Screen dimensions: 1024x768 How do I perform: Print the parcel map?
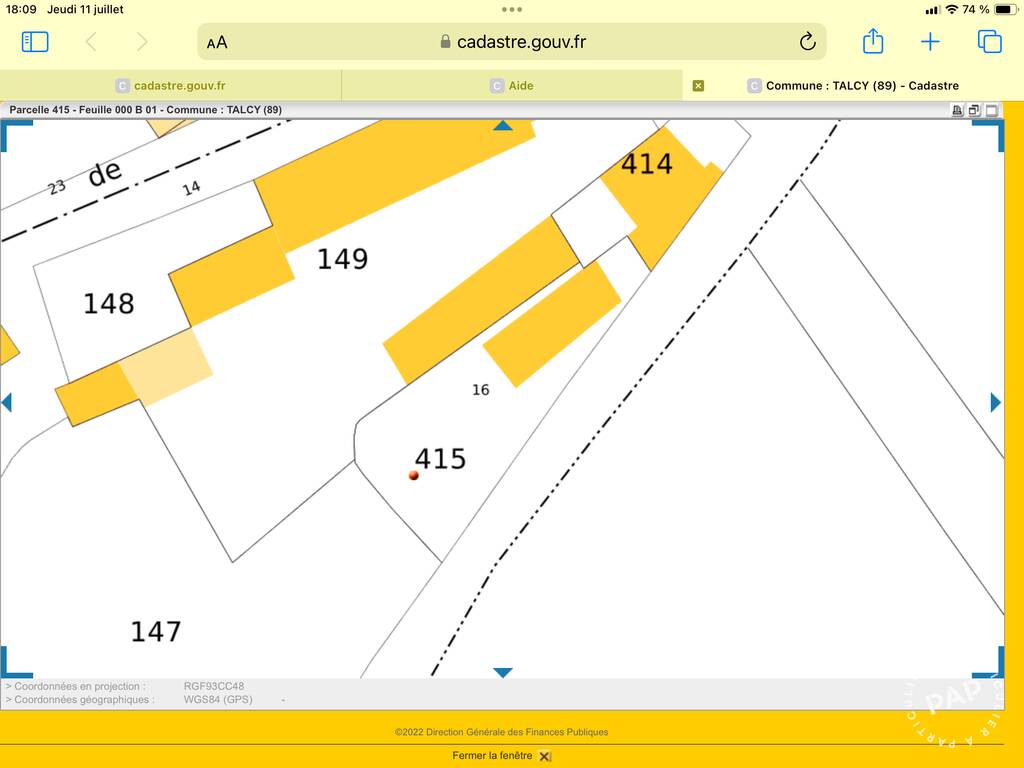[957, 110]
